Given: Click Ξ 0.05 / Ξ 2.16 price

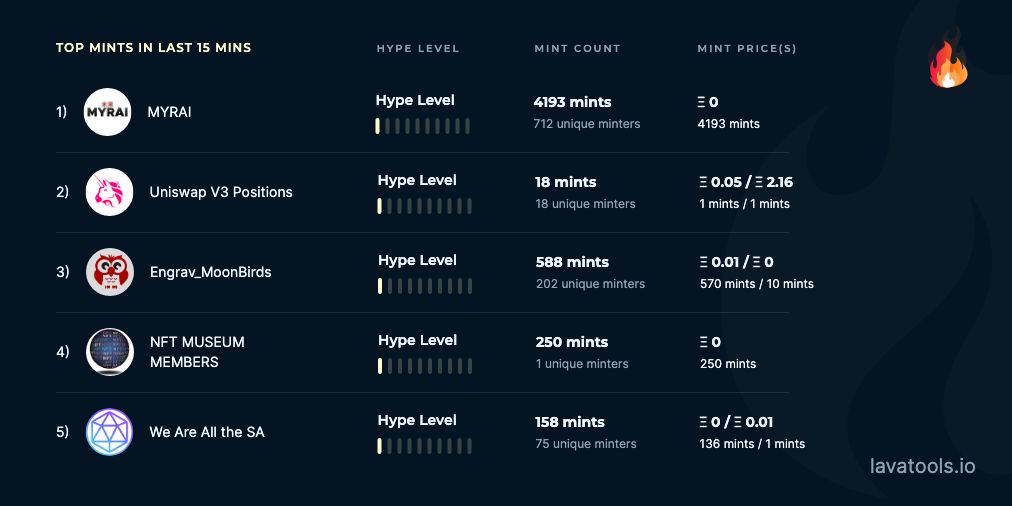Looking at the screenshot, I should pyautogui.click(x=746, y=182).
